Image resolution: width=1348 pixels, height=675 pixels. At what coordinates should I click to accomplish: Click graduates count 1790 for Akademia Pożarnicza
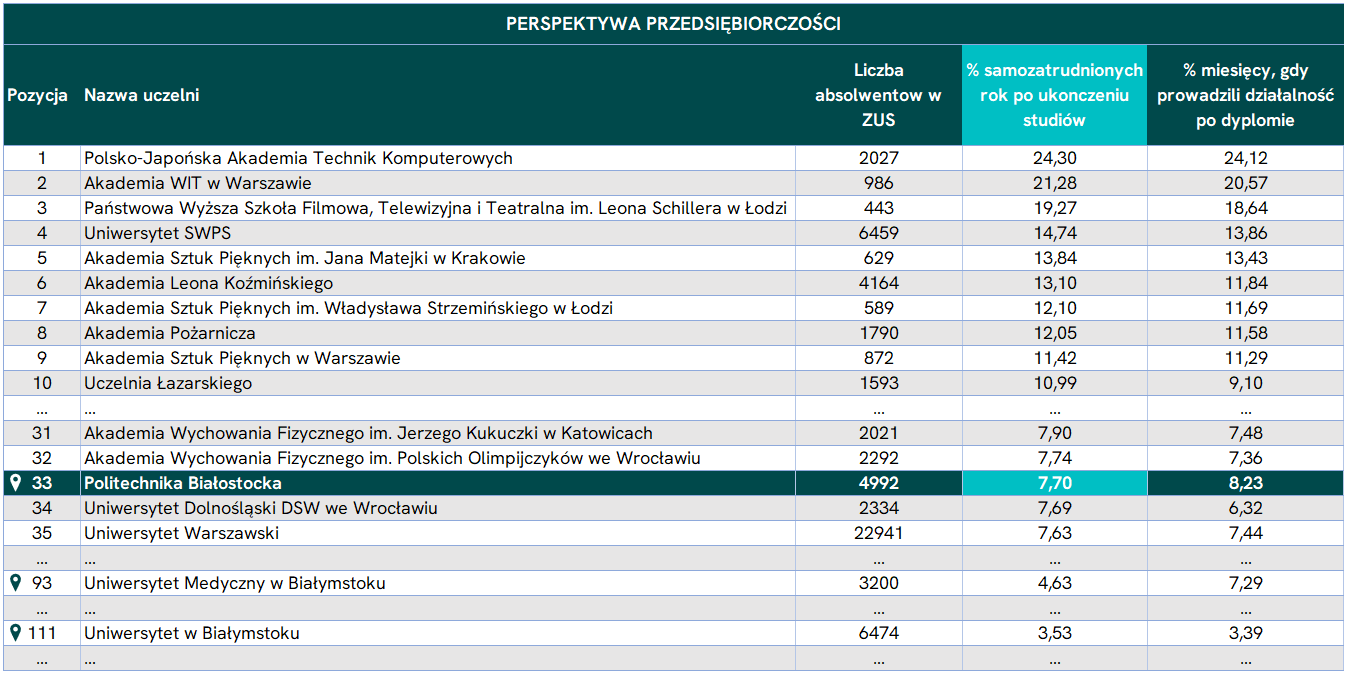(878, 333)
